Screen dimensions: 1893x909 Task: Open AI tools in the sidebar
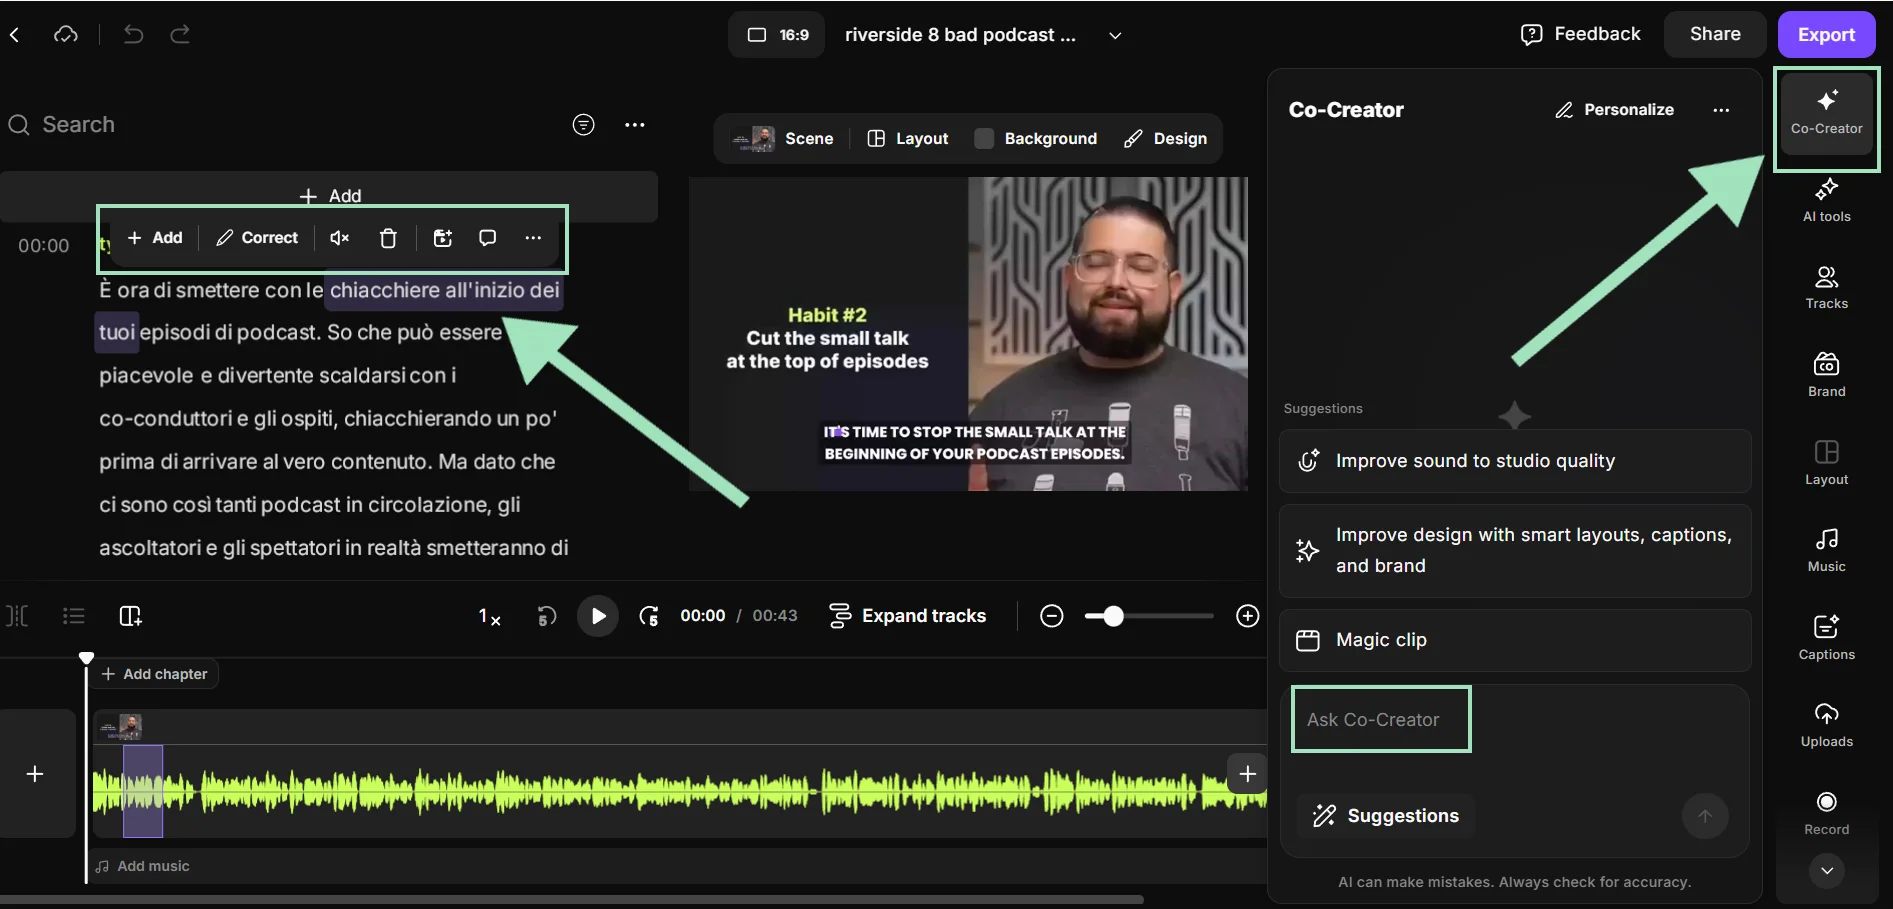[x=1826, y=200]
